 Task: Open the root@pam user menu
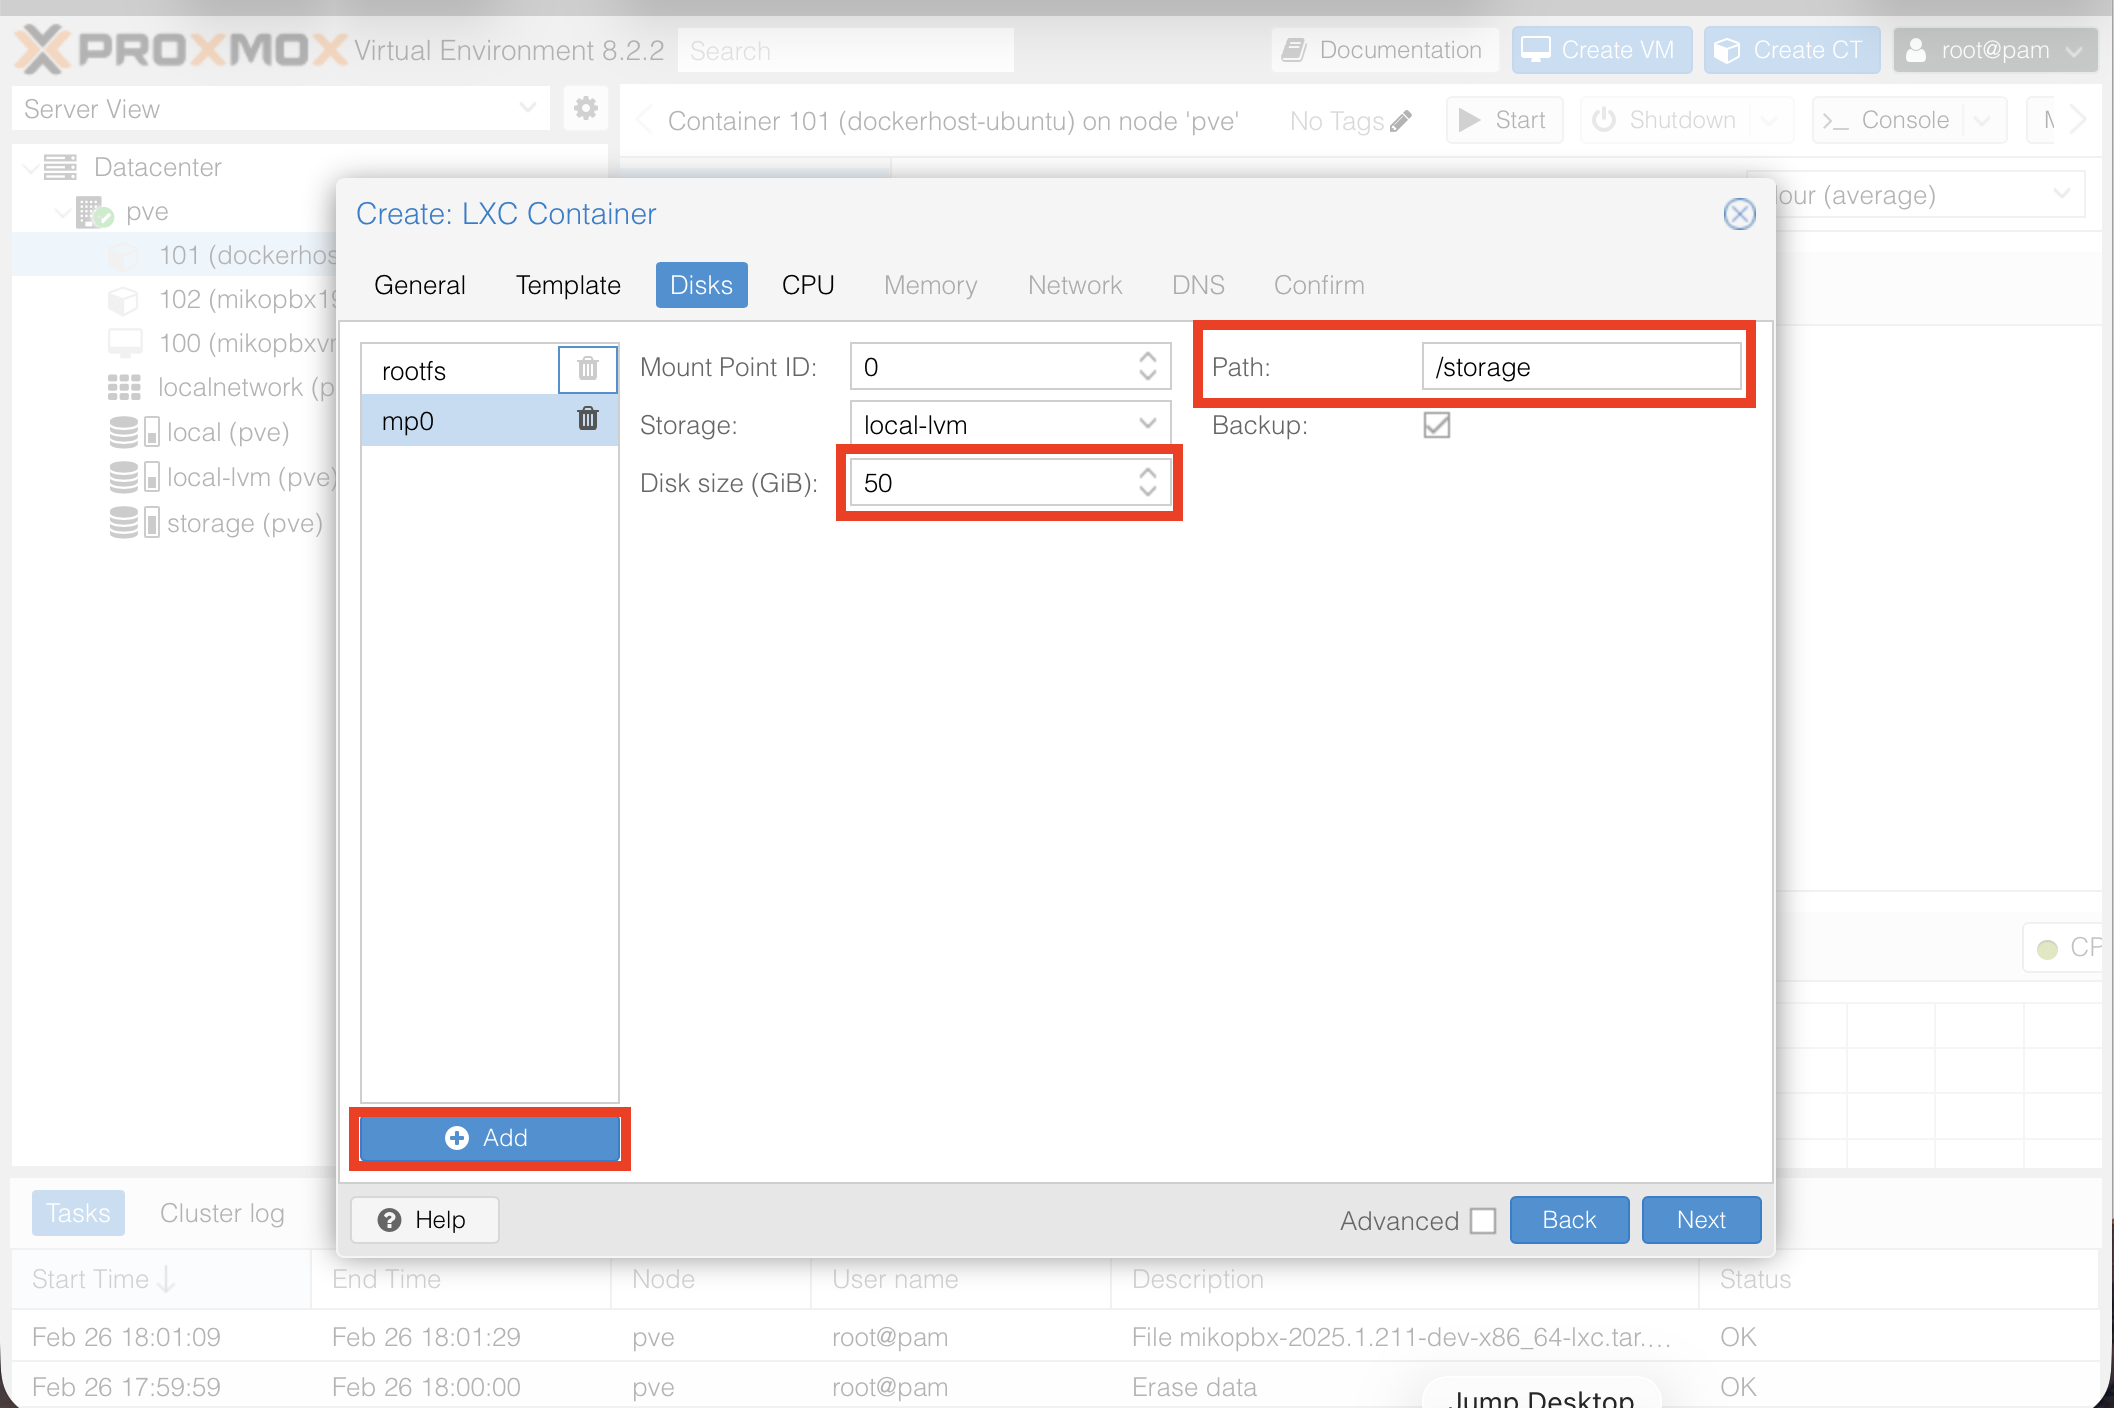coord(1994,50)
